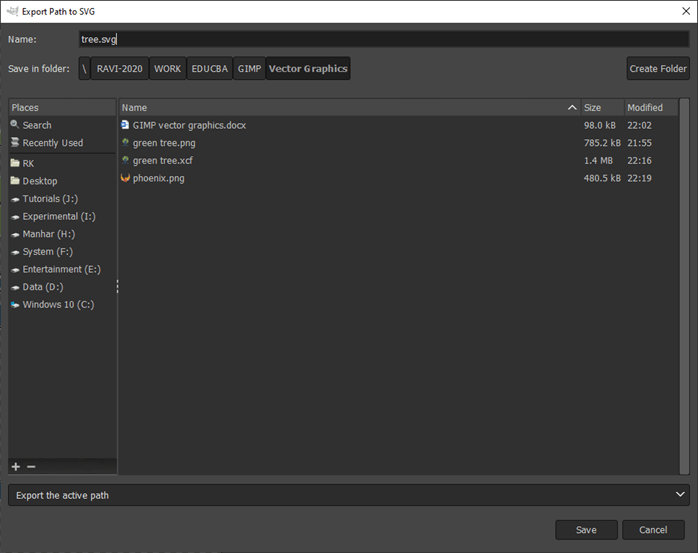Click the Cancel button
The height and width of the screenshot is (553, 698).
[x=653, y=530]
